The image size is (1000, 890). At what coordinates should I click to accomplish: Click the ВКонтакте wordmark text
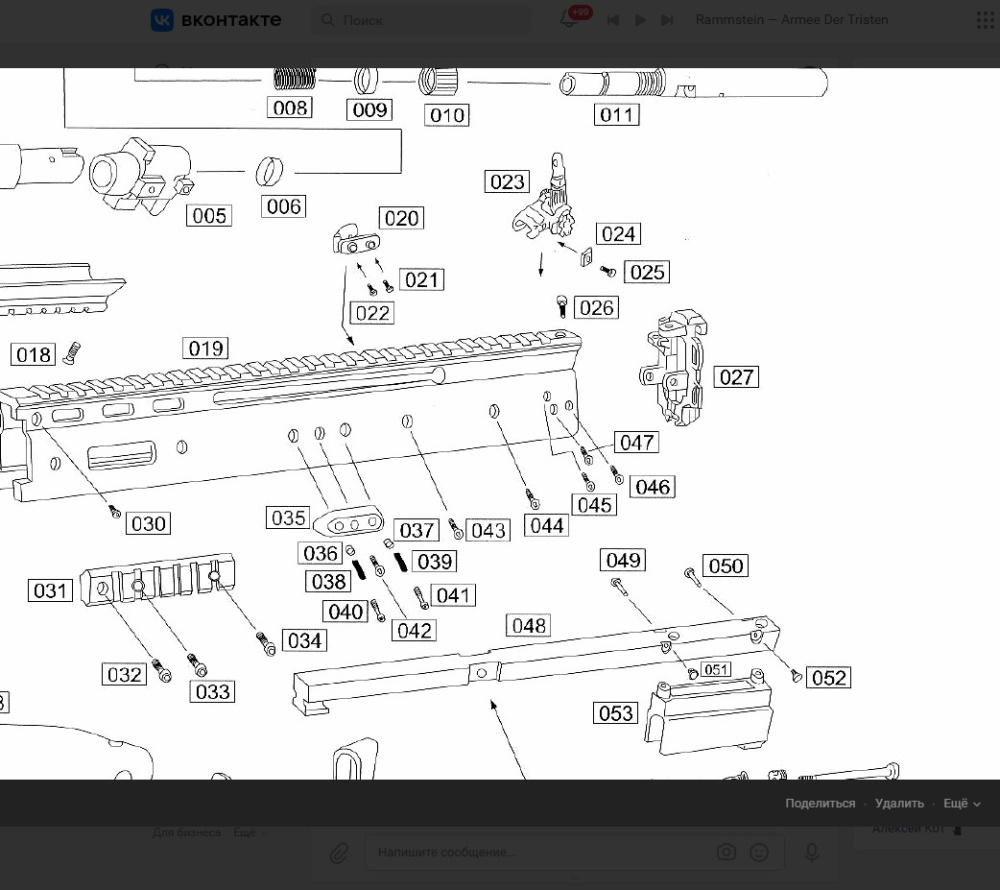tap(231, 20)
